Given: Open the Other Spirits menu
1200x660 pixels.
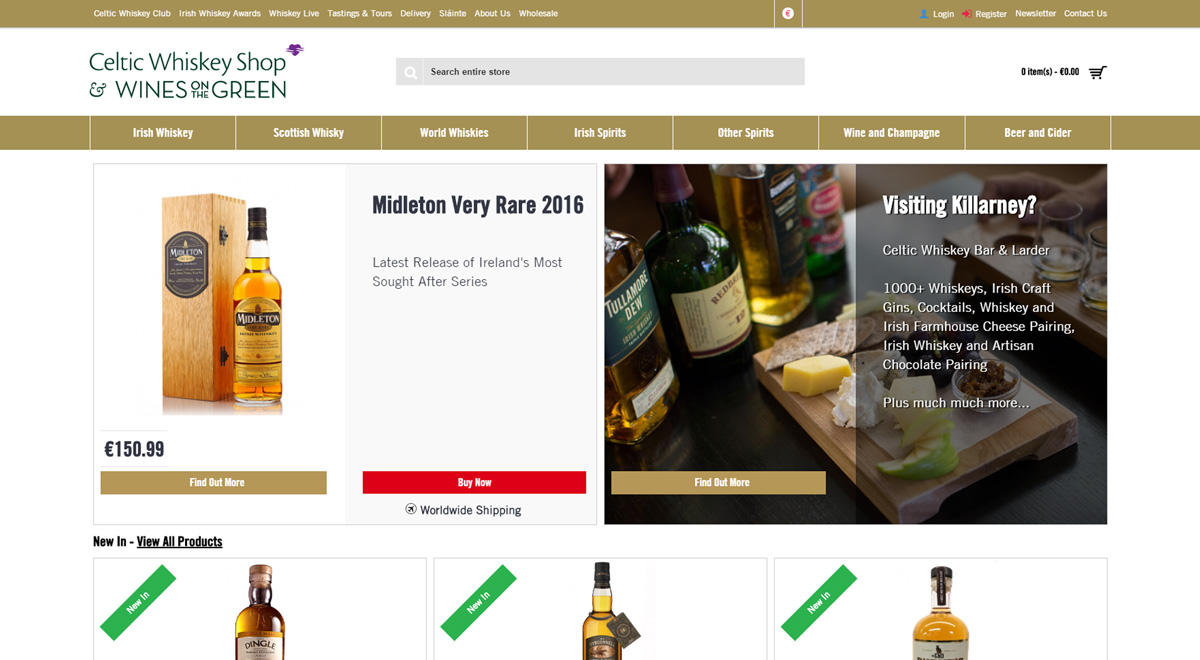Looking at the screenshot, I should tap(746, 133).
